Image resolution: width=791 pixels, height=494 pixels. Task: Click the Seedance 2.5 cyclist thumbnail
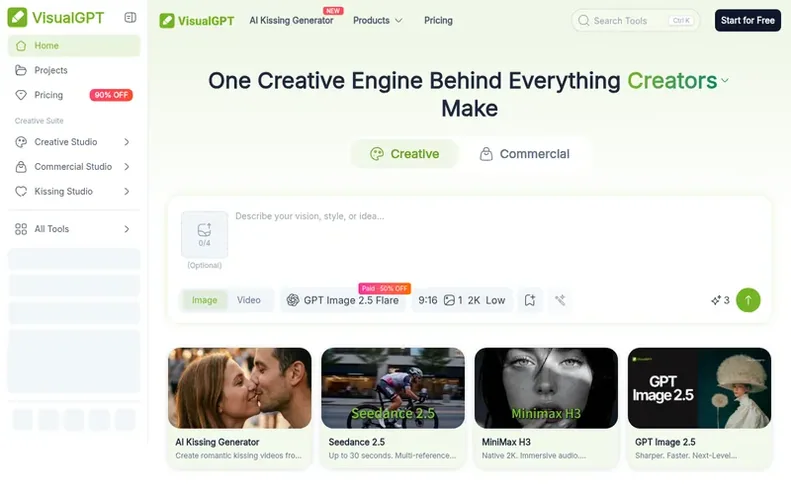click(x=393, y=388)
